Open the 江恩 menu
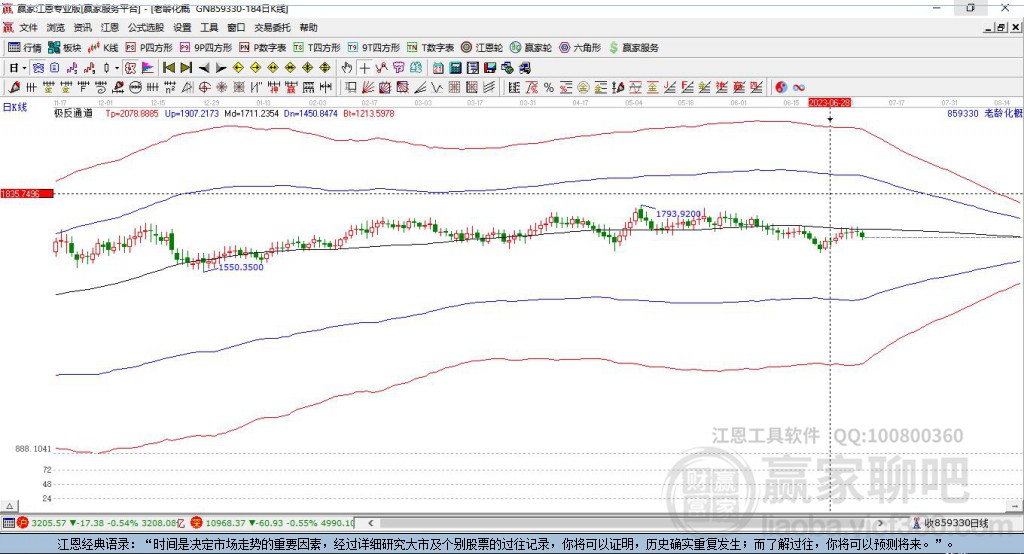The width and height of the screenshot is (1024, 554). [x=110, y=27]
